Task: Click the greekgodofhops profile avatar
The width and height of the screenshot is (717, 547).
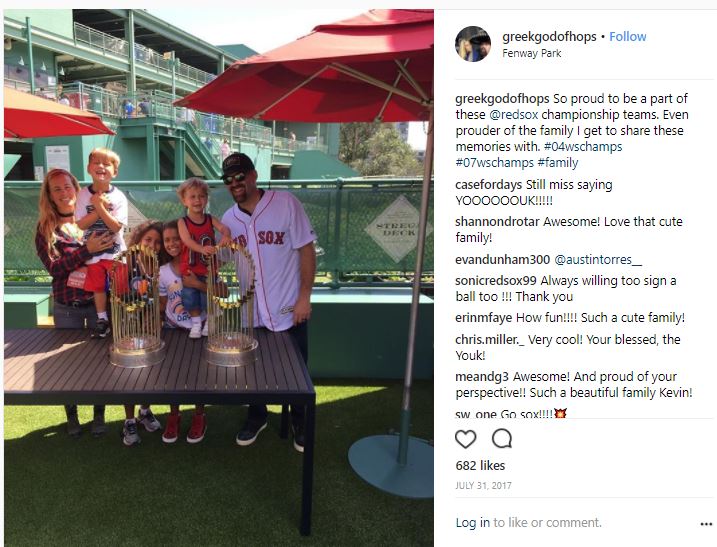Action: click(x=473, y=44)
